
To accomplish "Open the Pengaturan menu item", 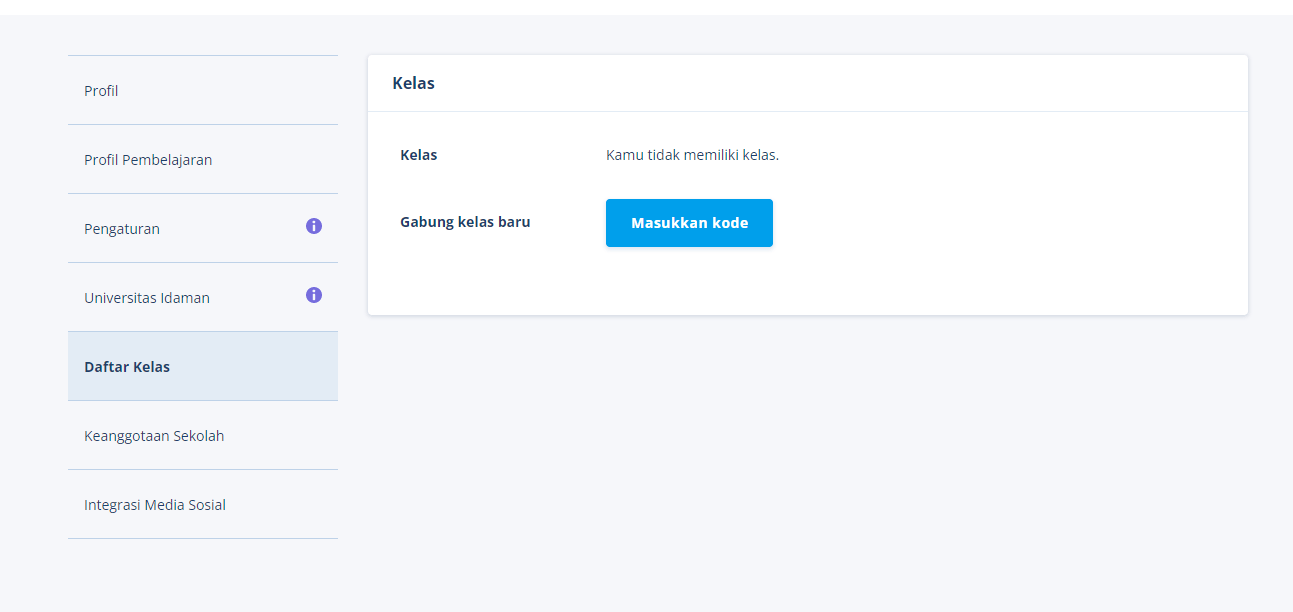I will click(x=203, y=228).
